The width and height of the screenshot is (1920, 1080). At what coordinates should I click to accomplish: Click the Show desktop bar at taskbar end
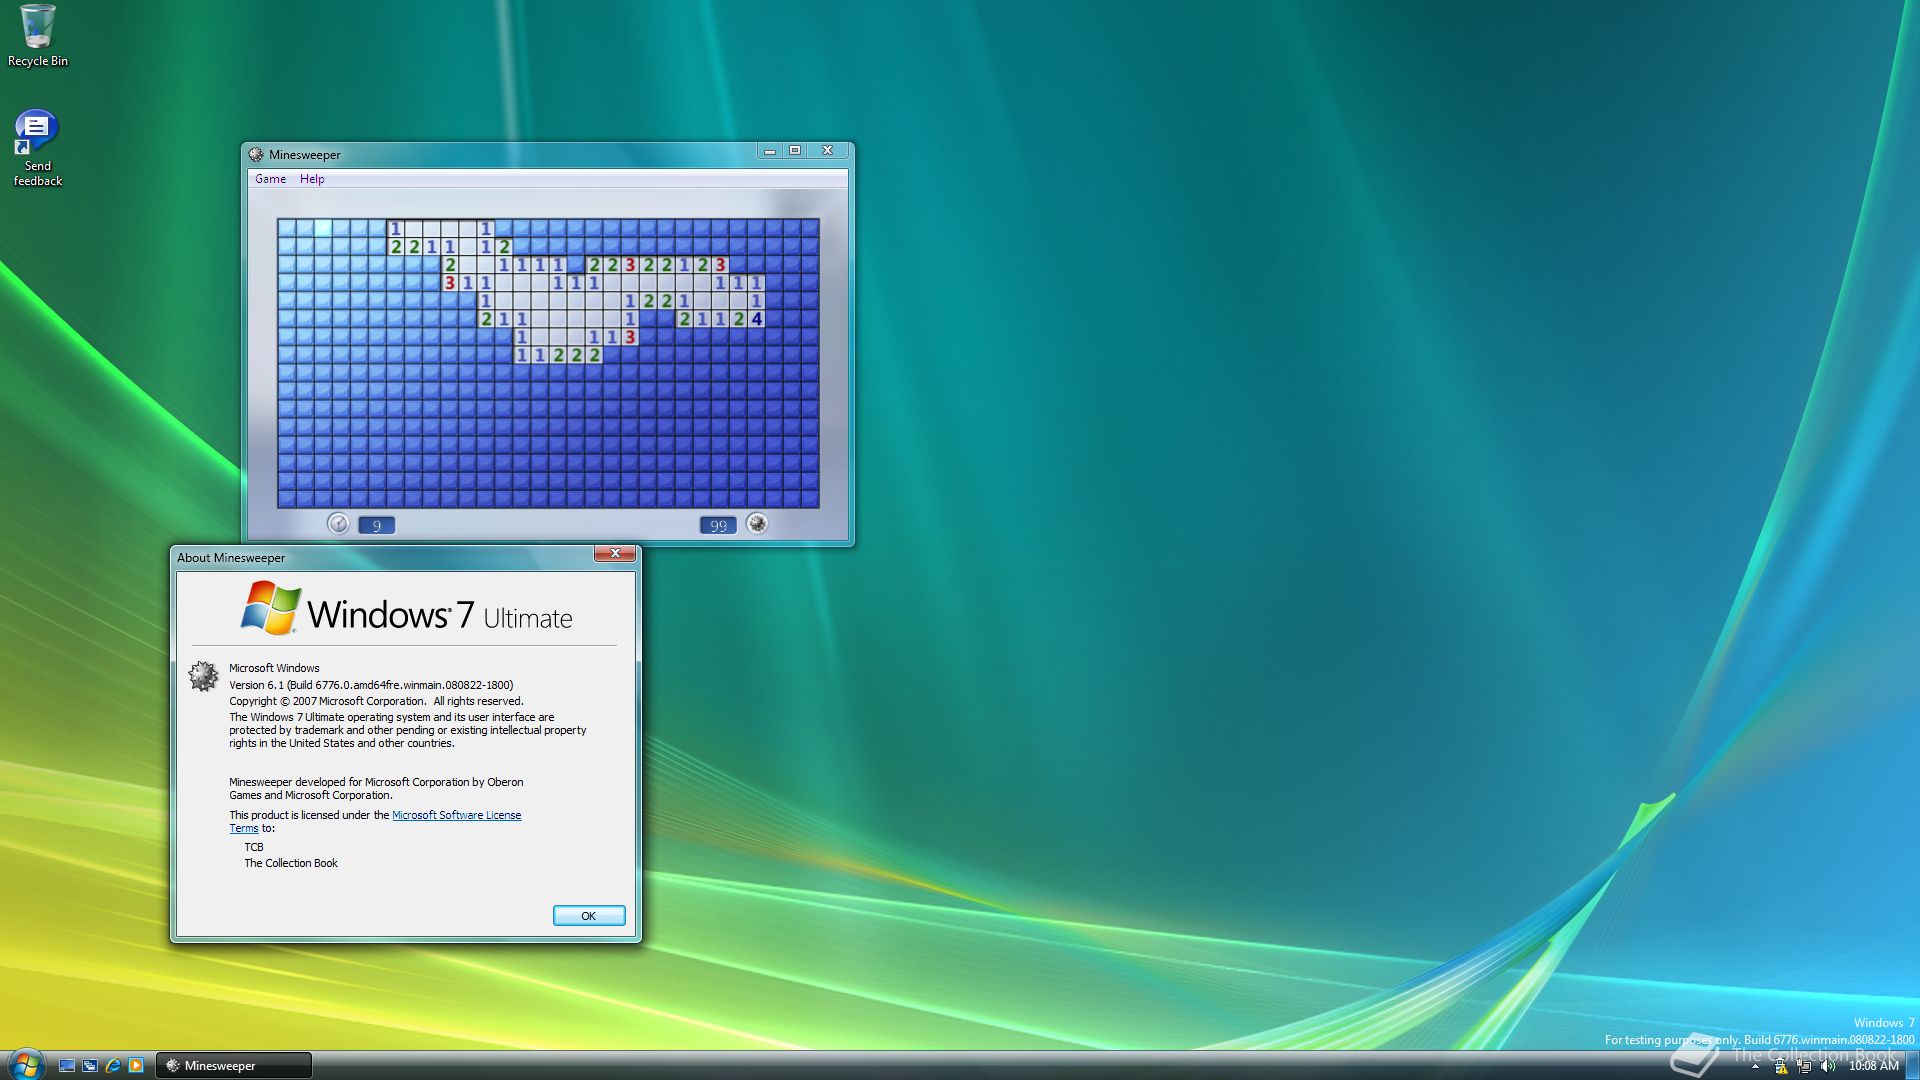coord(1912,1066)
